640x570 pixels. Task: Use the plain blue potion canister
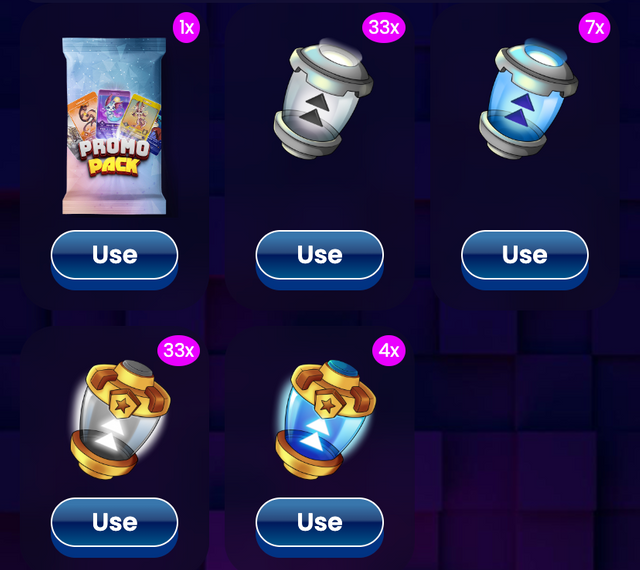[524, 255]
